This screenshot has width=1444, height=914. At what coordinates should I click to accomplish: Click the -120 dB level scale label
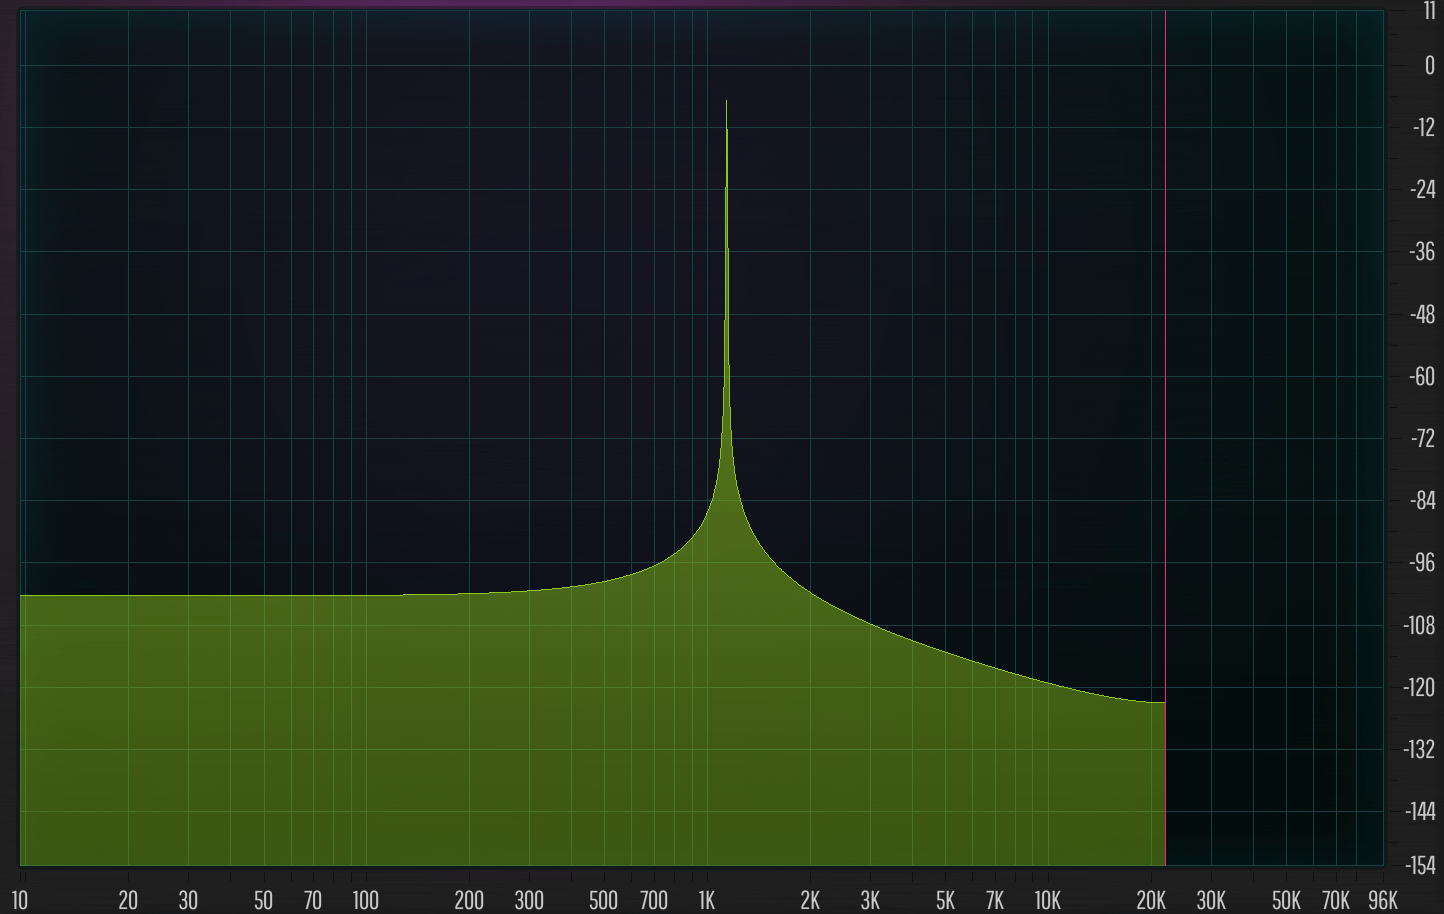pyautogui.click(x=1420, y=688)
